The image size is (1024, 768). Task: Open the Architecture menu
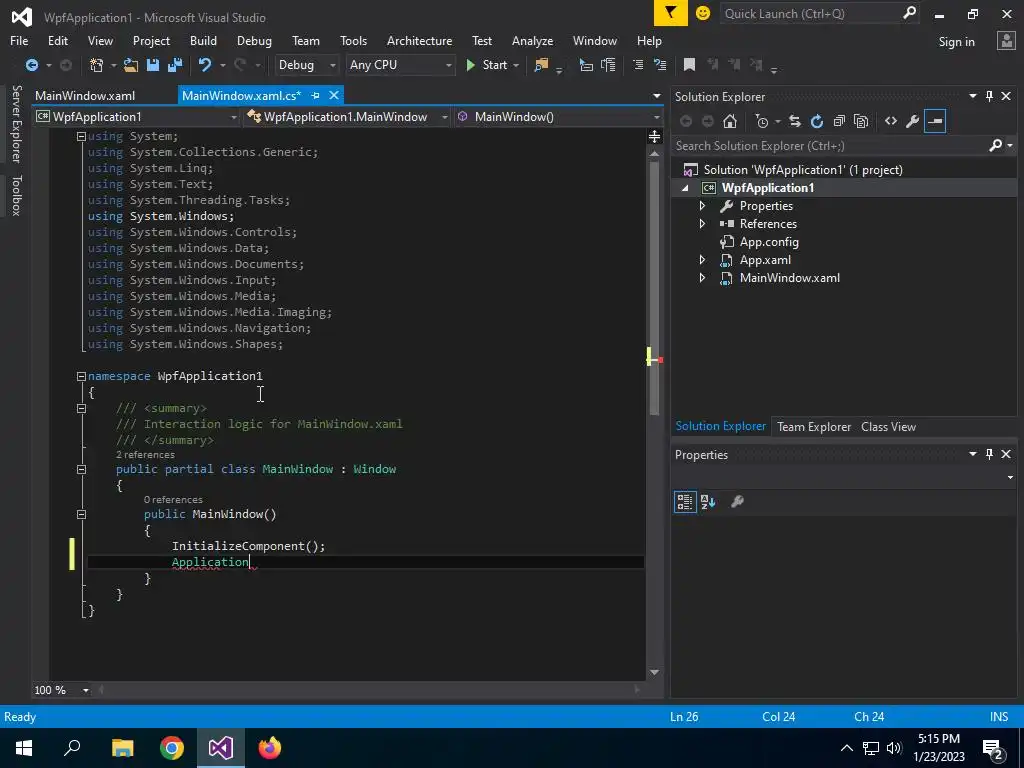tap(419, 40)
